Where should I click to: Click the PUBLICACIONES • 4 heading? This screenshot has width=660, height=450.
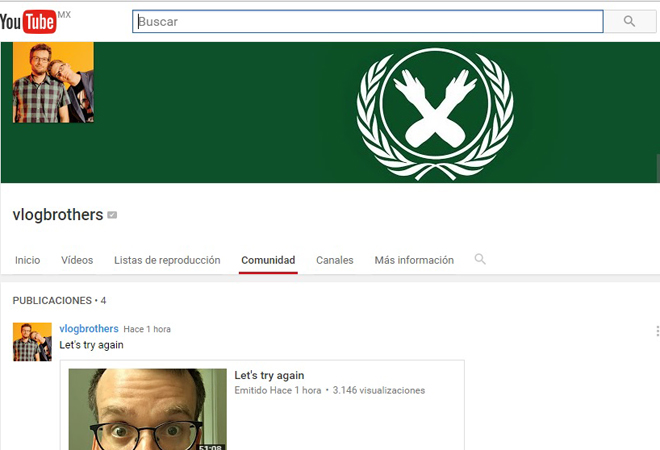point(59,301)
